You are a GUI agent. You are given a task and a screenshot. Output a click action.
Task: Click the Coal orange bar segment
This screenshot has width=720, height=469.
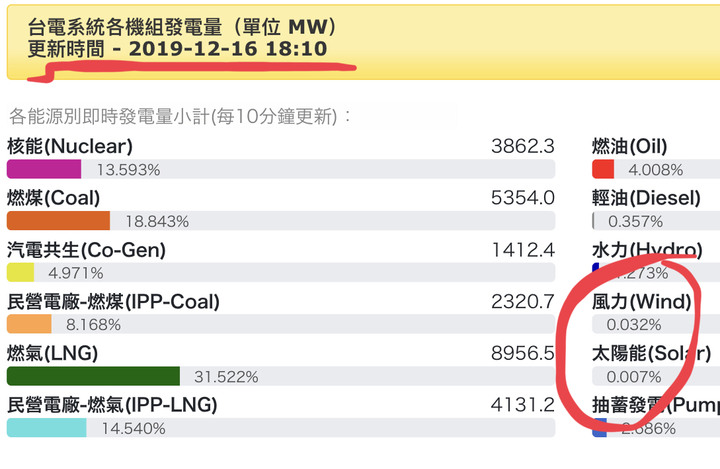pyautogui.click(x=58, y=220)
